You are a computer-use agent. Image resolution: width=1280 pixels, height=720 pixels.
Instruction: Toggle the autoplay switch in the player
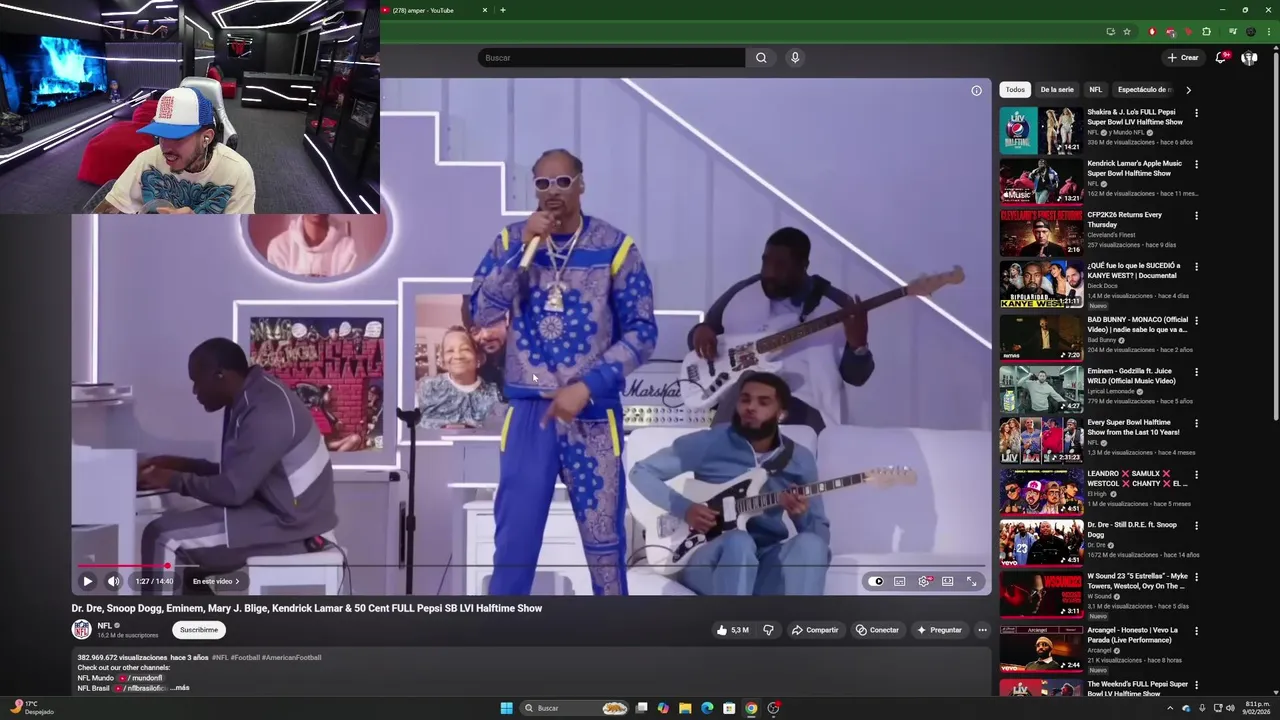(x=877, y=581)
